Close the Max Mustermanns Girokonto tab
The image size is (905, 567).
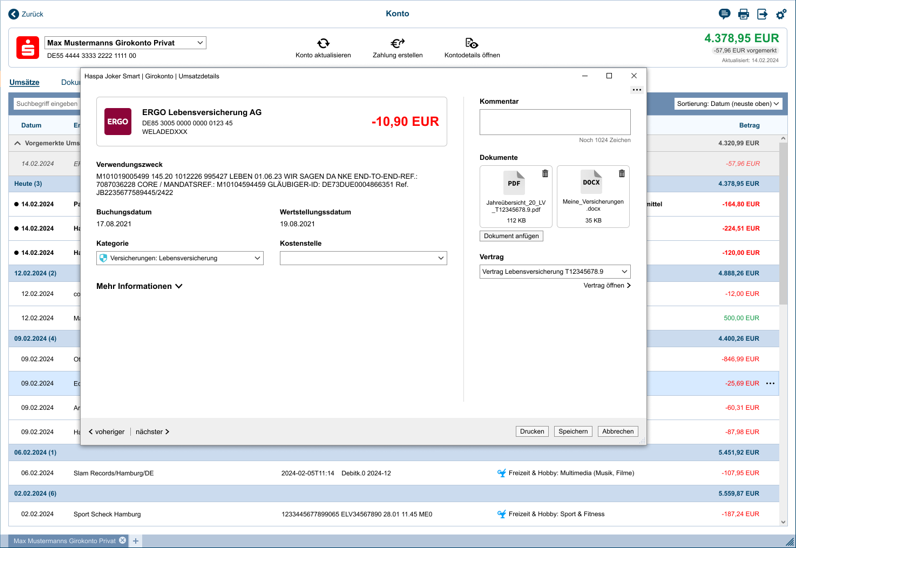pos(122,540)
